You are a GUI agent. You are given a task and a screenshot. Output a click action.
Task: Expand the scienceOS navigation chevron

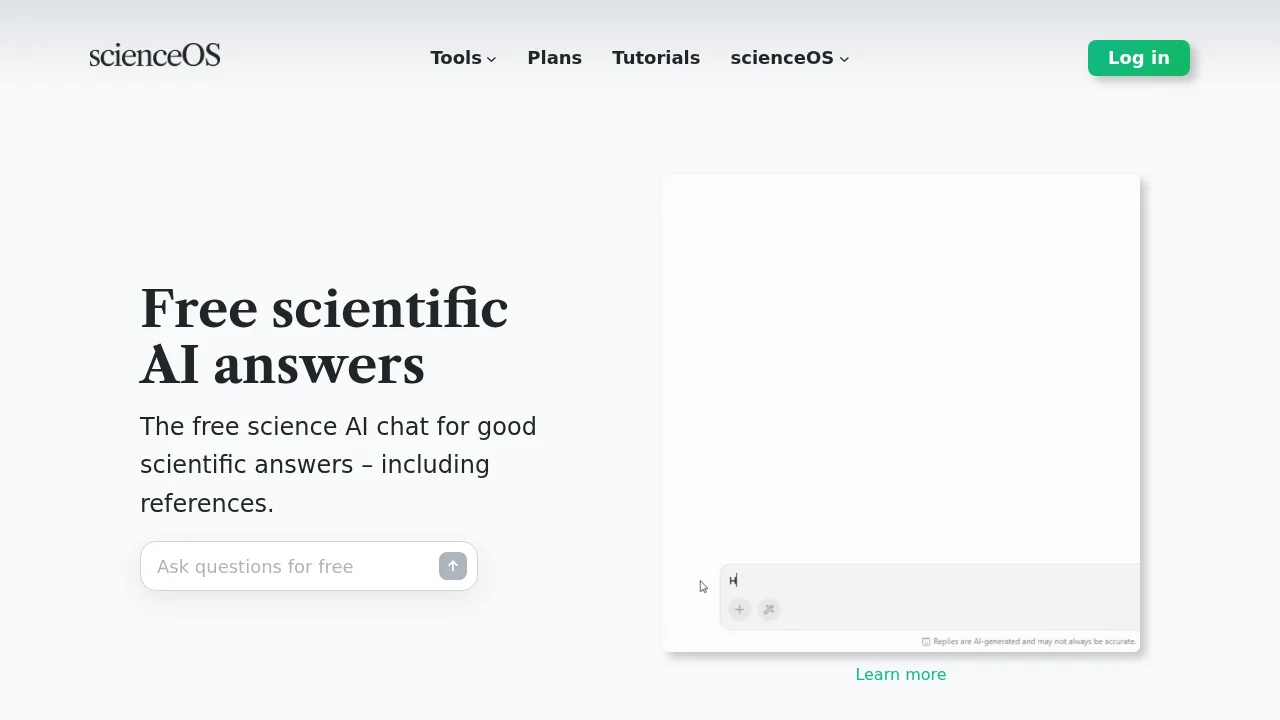coord(844,59)
